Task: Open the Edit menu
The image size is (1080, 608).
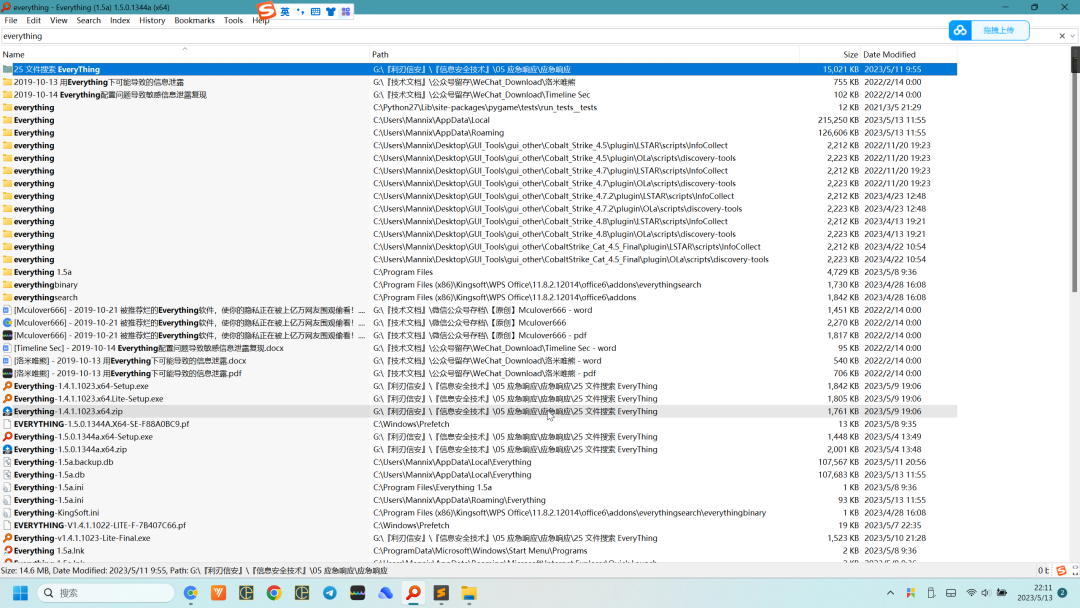Action: [33, 20]
